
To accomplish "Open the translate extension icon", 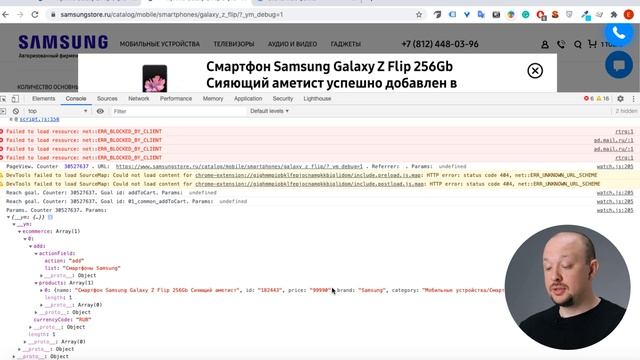I will pos(481,15).
